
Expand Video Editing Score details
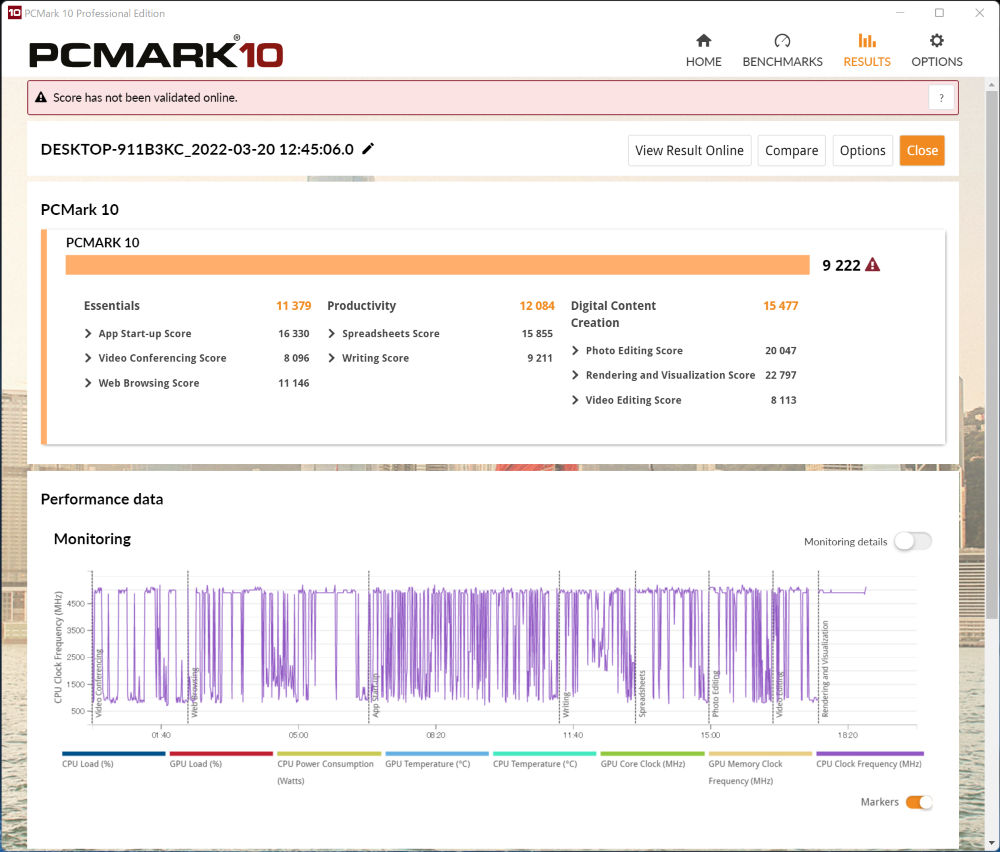coord(575,400)
